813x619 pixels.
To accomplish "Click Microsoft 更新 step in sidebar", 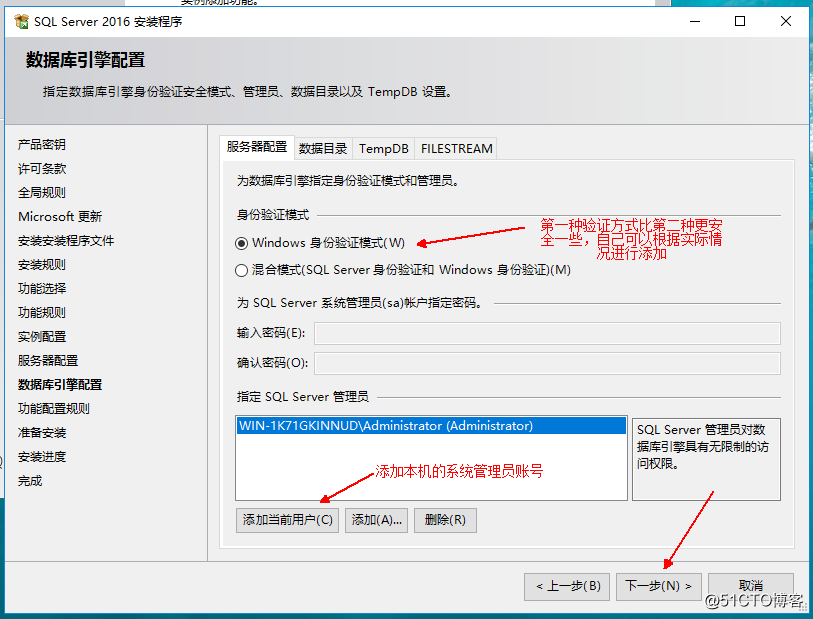I will tap(60, 217).
